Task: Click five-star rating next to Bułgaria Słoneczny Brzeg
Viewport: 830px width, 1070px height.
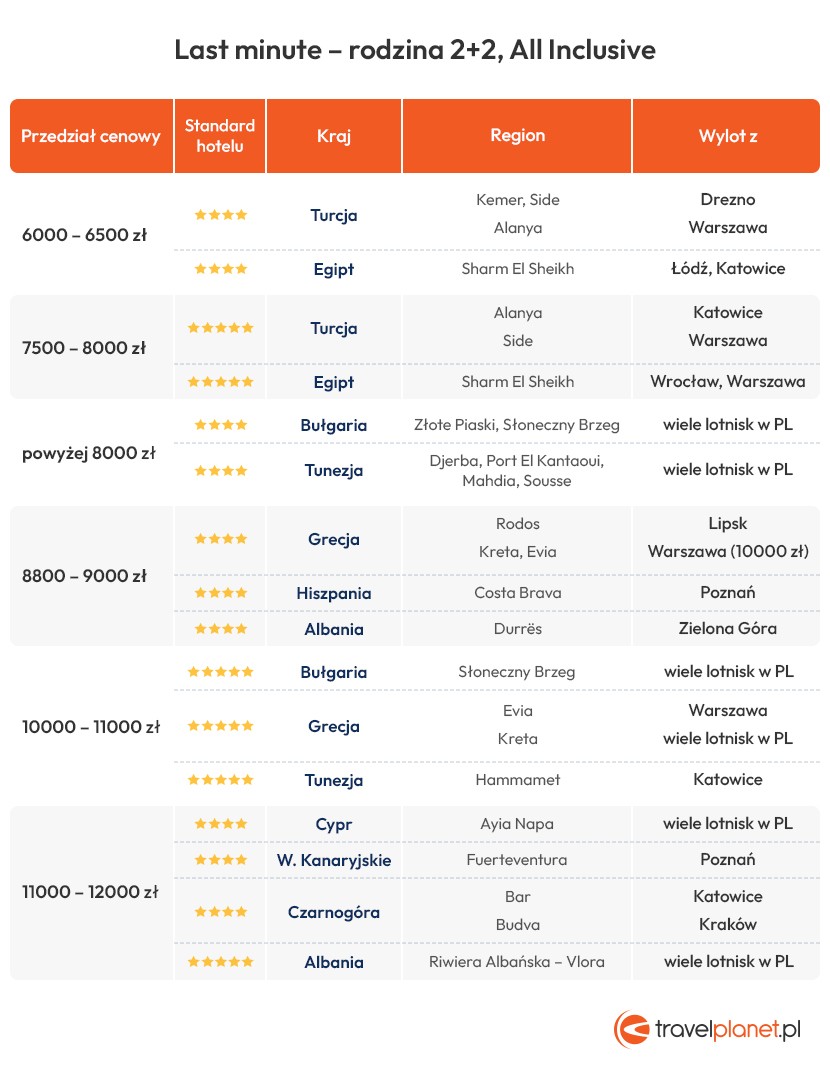Action: click(220, 672)
